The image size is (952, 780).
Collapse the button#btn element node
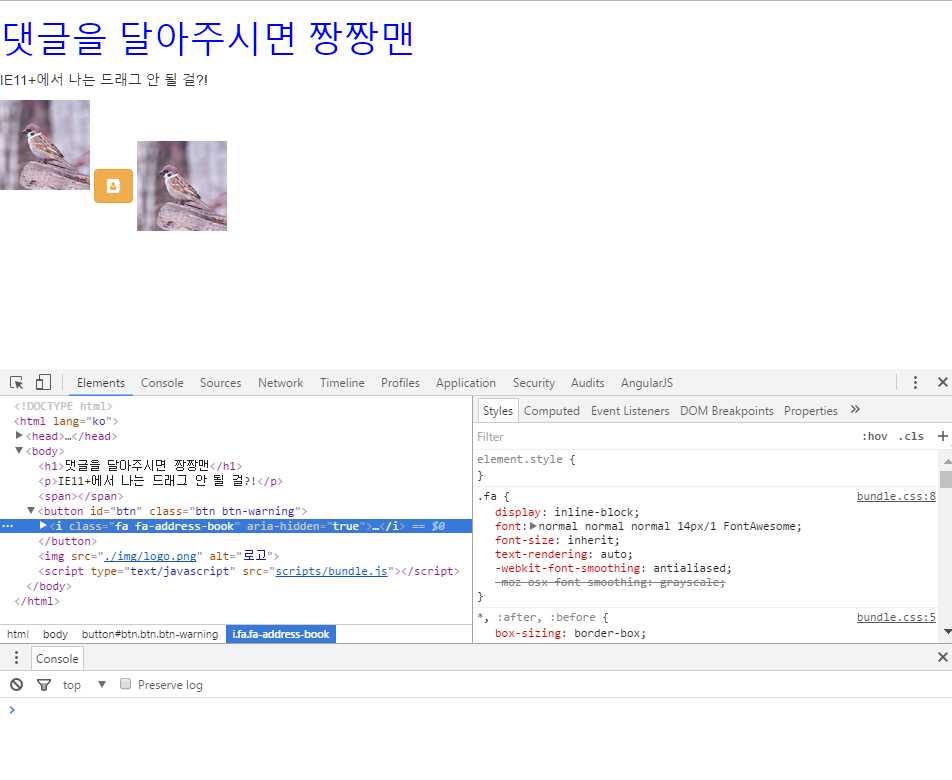[x=31, y=510]
